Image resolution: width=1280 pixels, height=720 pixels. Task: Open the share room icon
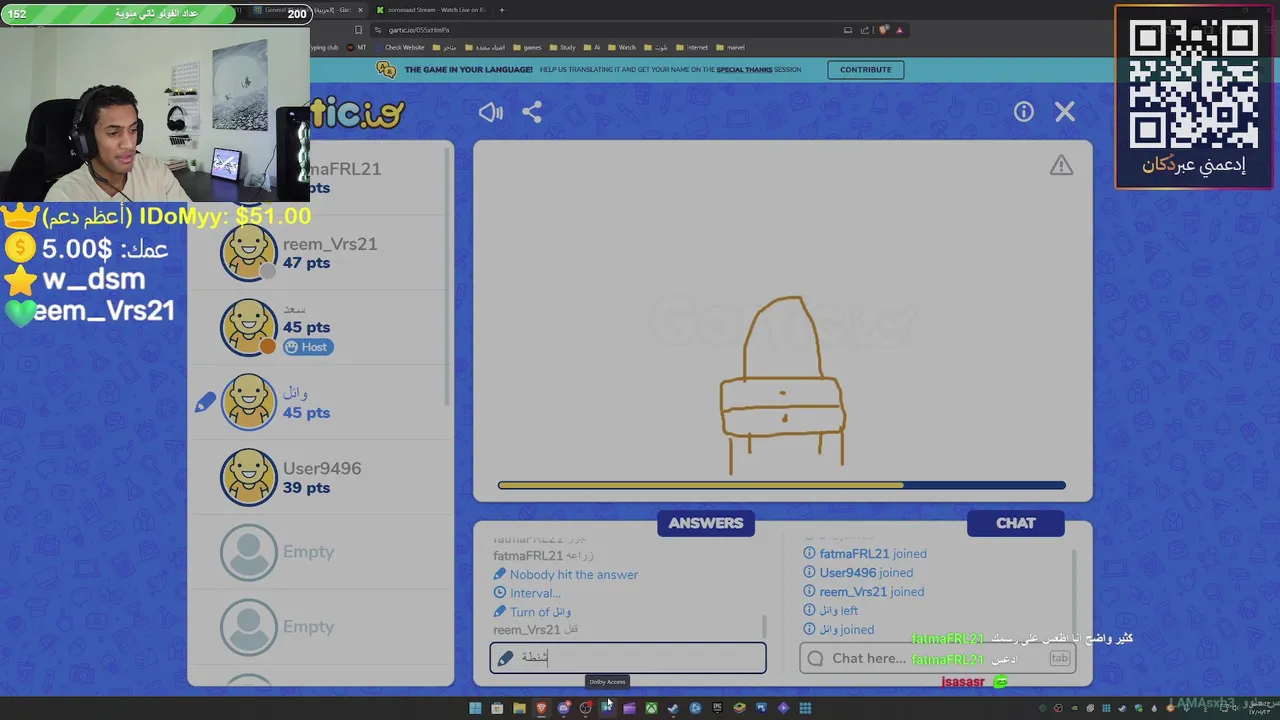[x=532, y=112]
